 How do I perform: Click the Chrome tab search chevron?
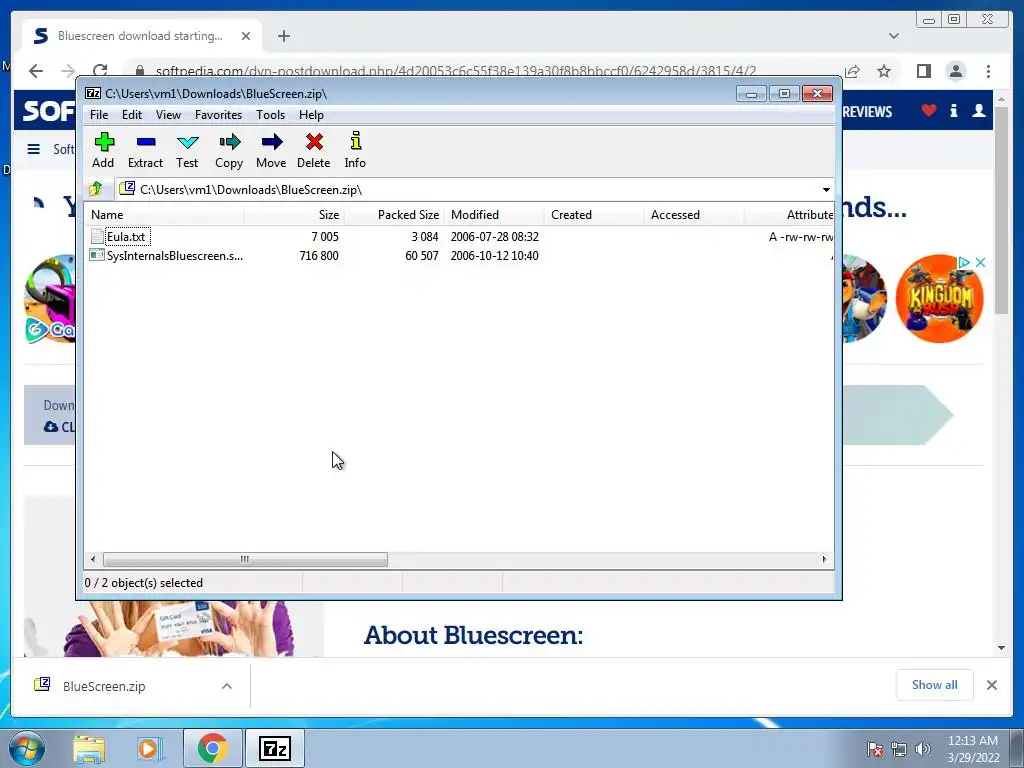click(894, 36)
